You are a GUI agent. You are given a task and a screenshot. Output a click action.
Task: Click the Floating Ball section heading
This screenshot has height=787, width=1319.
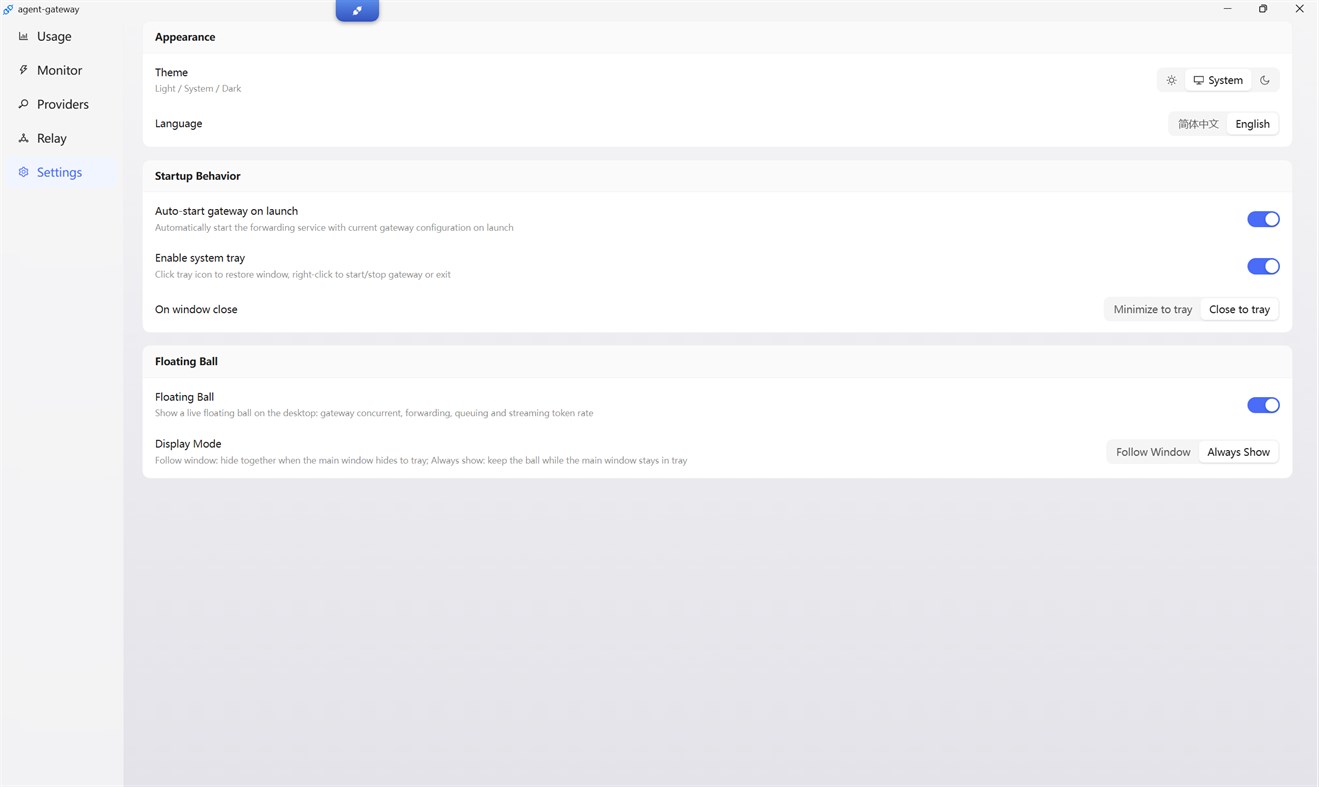tap(186, 361)
